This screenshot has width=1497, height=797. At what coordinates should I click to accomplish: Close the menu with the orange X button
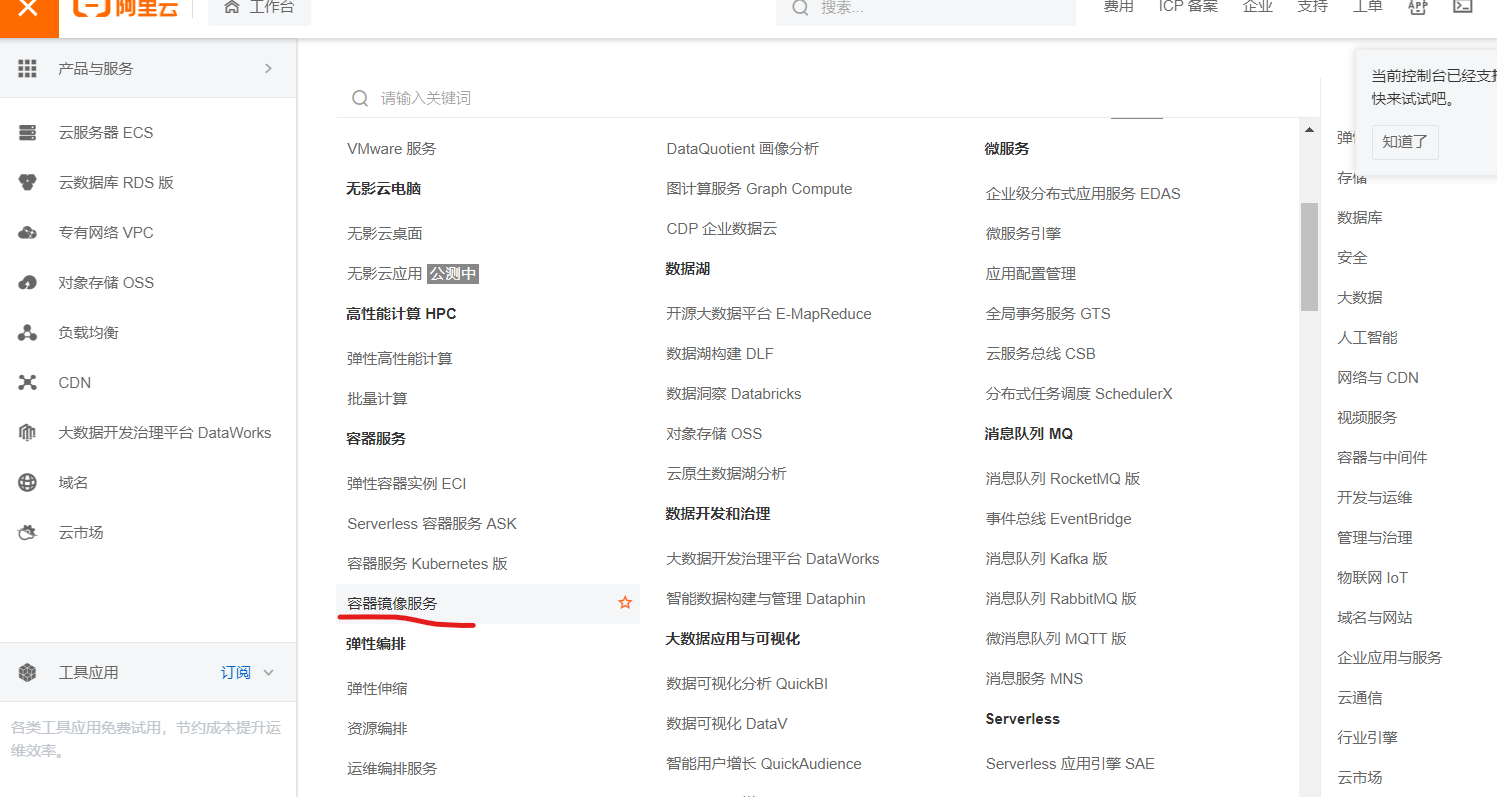tap(28, 10)
